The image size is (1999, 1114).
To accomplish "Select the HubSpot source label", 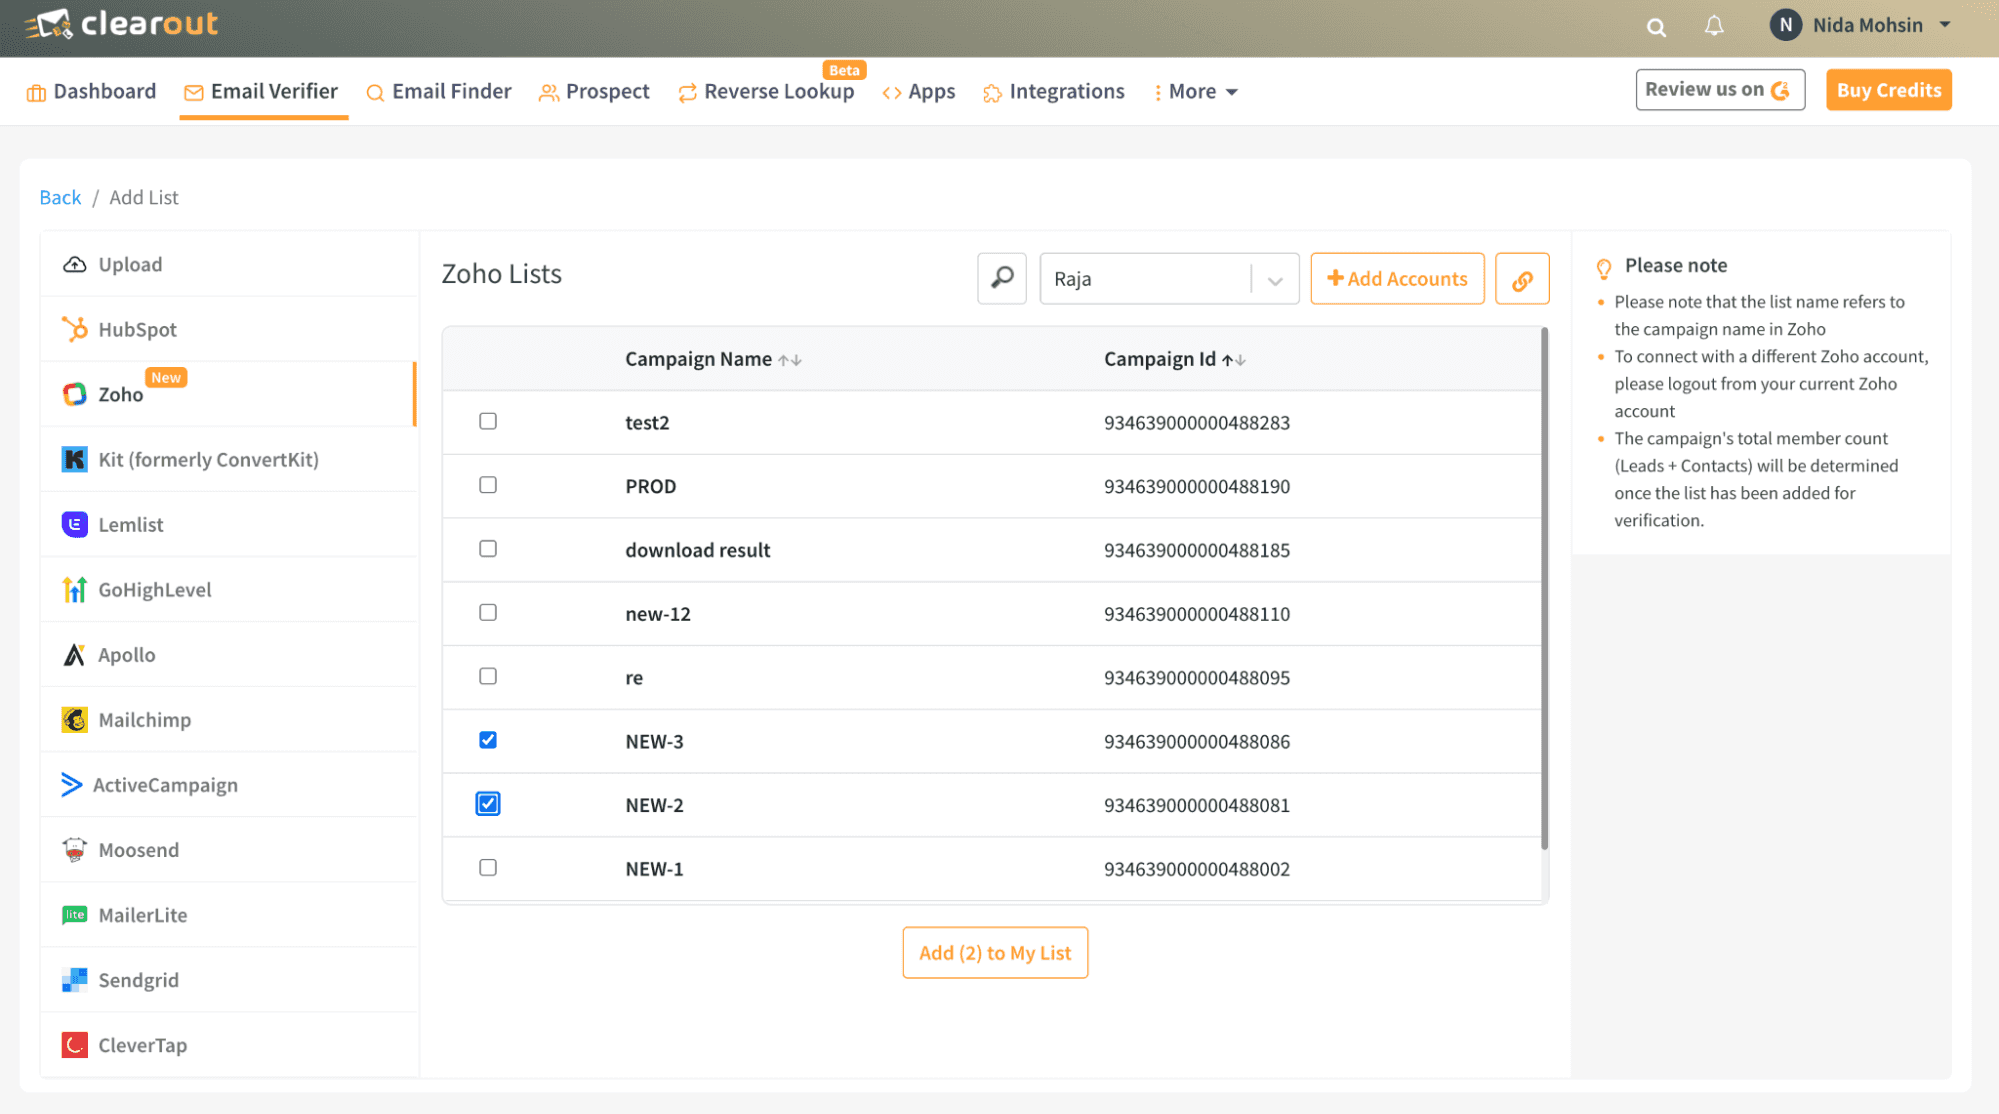I will pyautogui.click(x=137, y=329).
